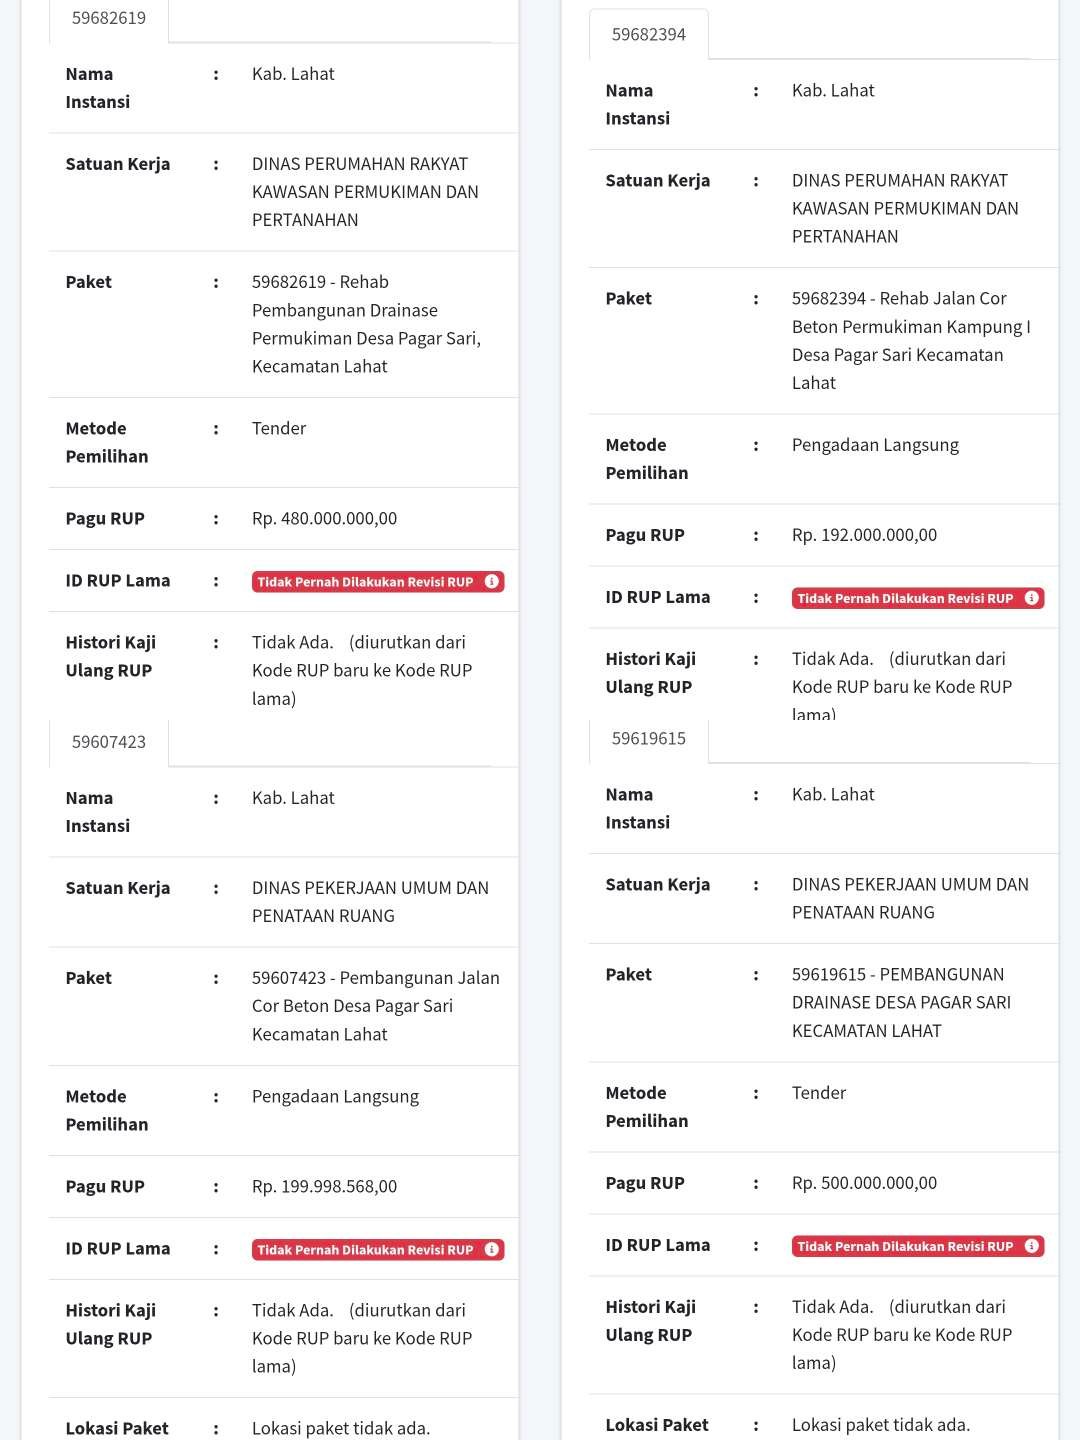
Task: Click info icon beside package 59619615's revisi badge
Action: (1032, 1246)
